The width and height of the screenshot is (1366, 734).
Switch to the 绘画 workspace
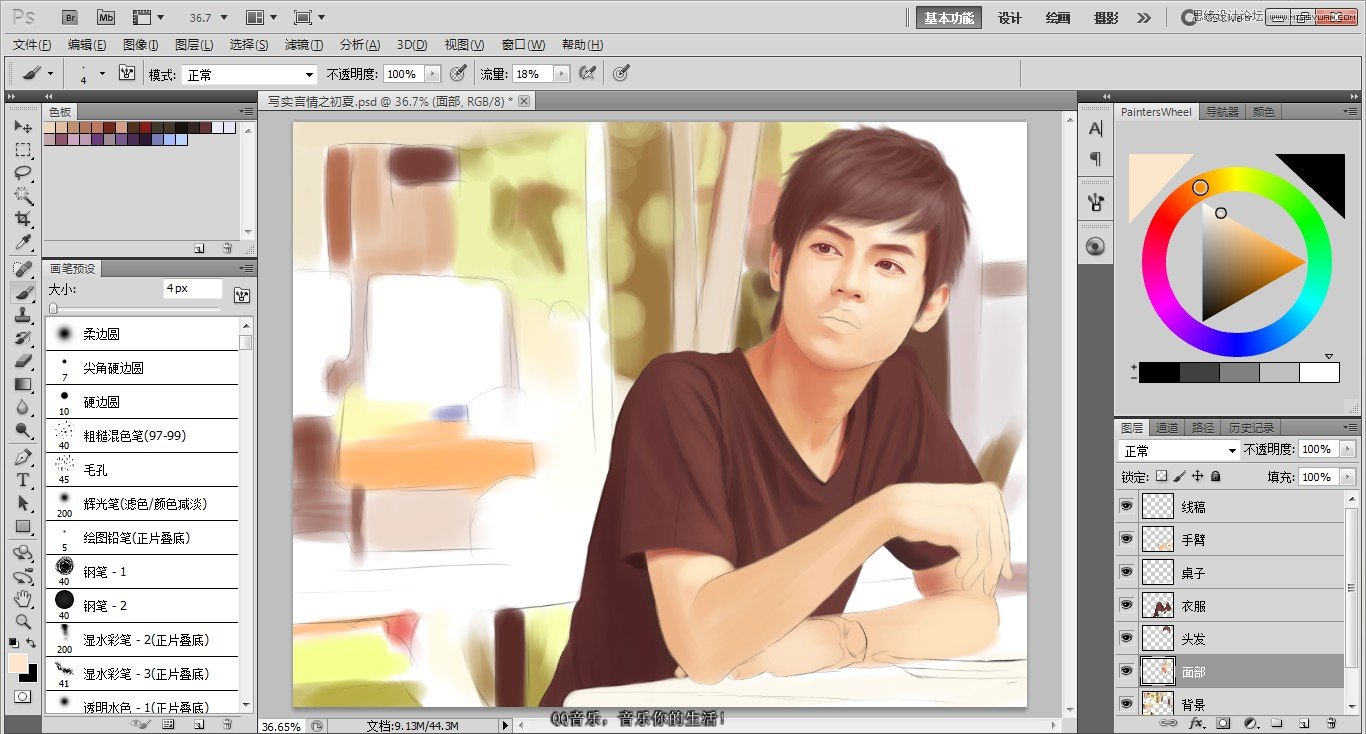click(1058, 18)
